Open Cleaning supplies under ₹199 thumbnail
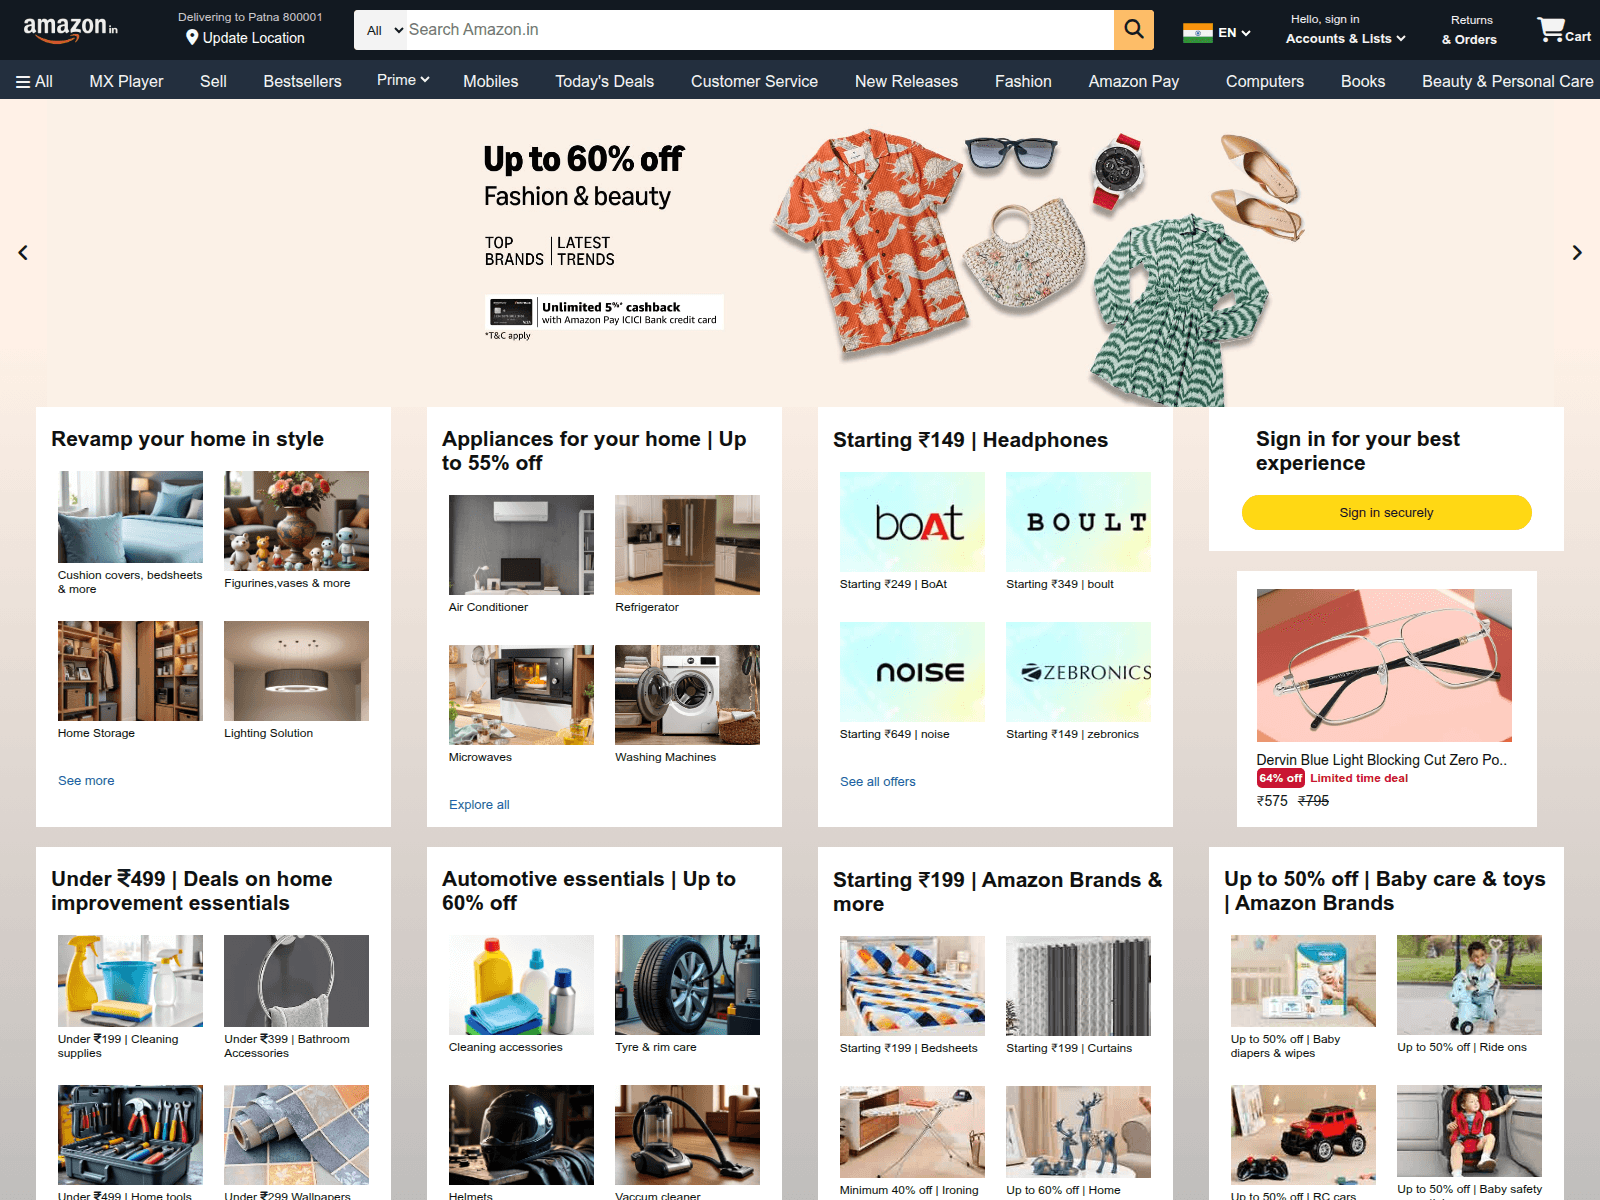 (x=130, y=981)
